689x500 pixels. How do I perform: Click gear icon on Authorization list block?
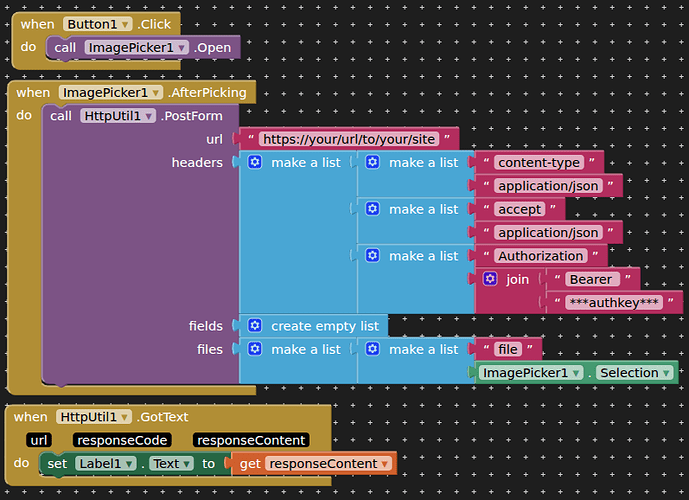[373, 256]
